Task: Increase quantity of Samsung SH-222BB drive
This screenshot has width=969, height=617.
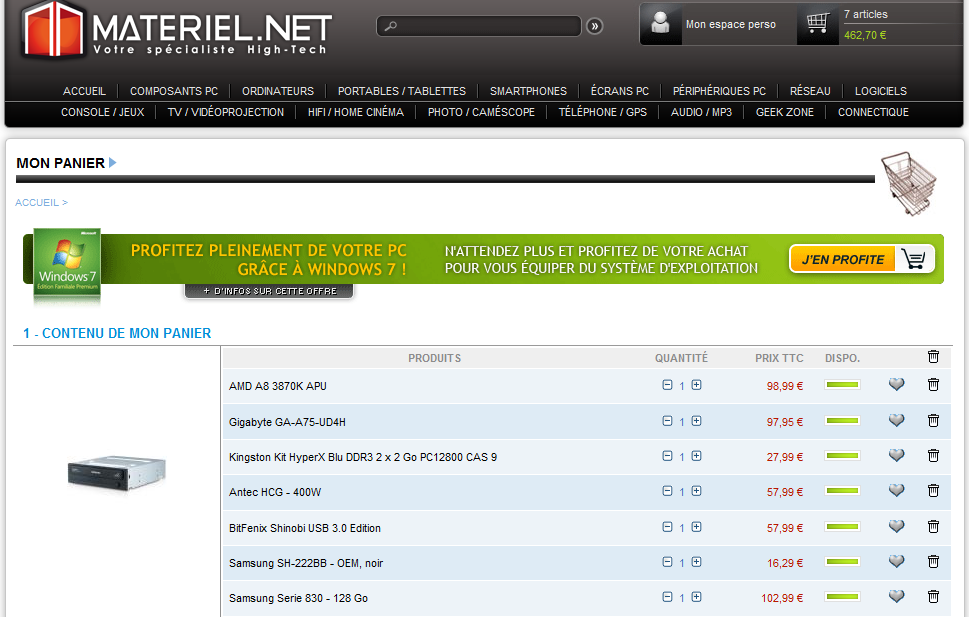Action: pyautogui.click(x=696, y=562)
